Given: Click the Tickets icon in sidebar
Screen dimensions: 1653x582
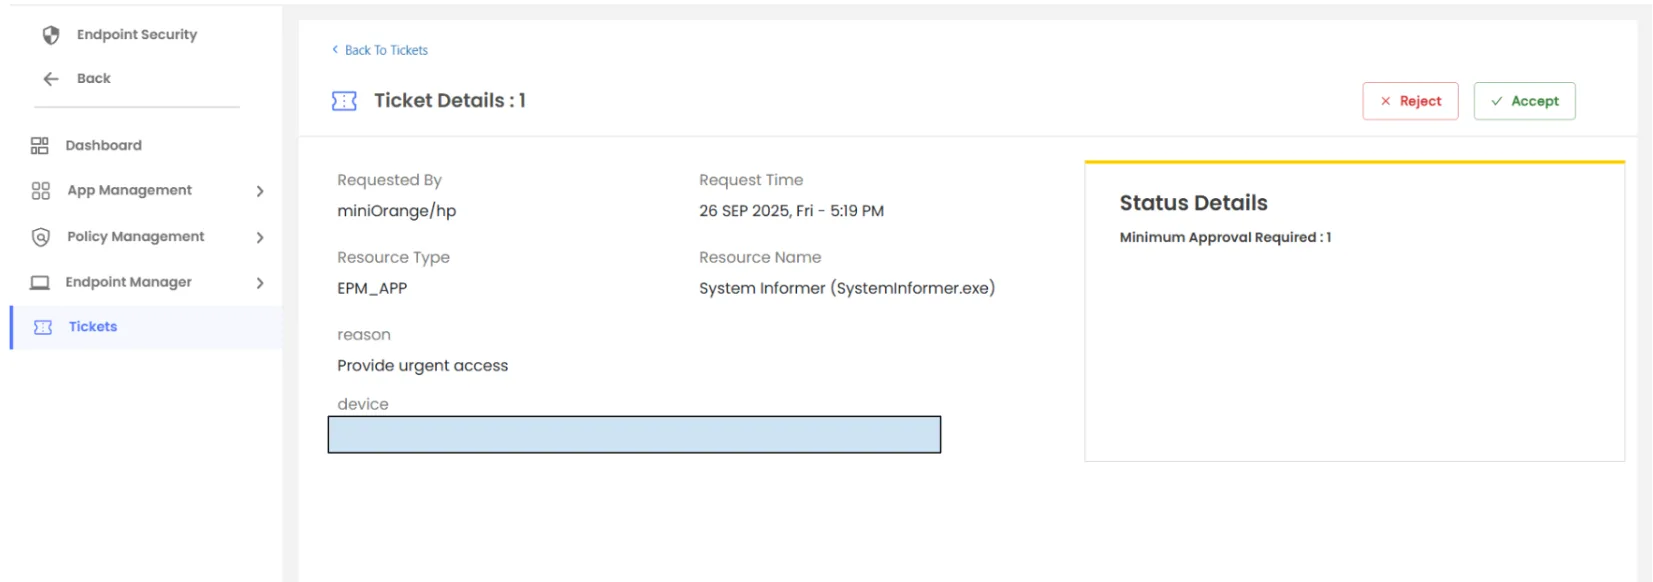Looking at the screenshot, I should coord(43,327).
